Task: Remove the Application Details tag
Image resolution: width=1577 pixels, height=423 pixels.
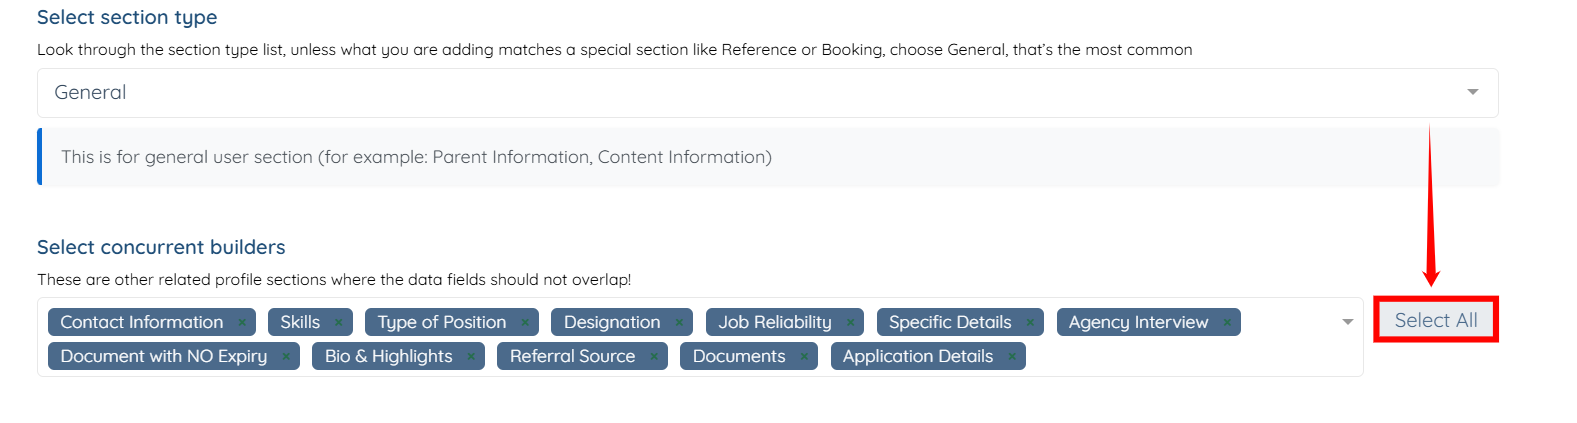Action: (x=1012, y=357)
